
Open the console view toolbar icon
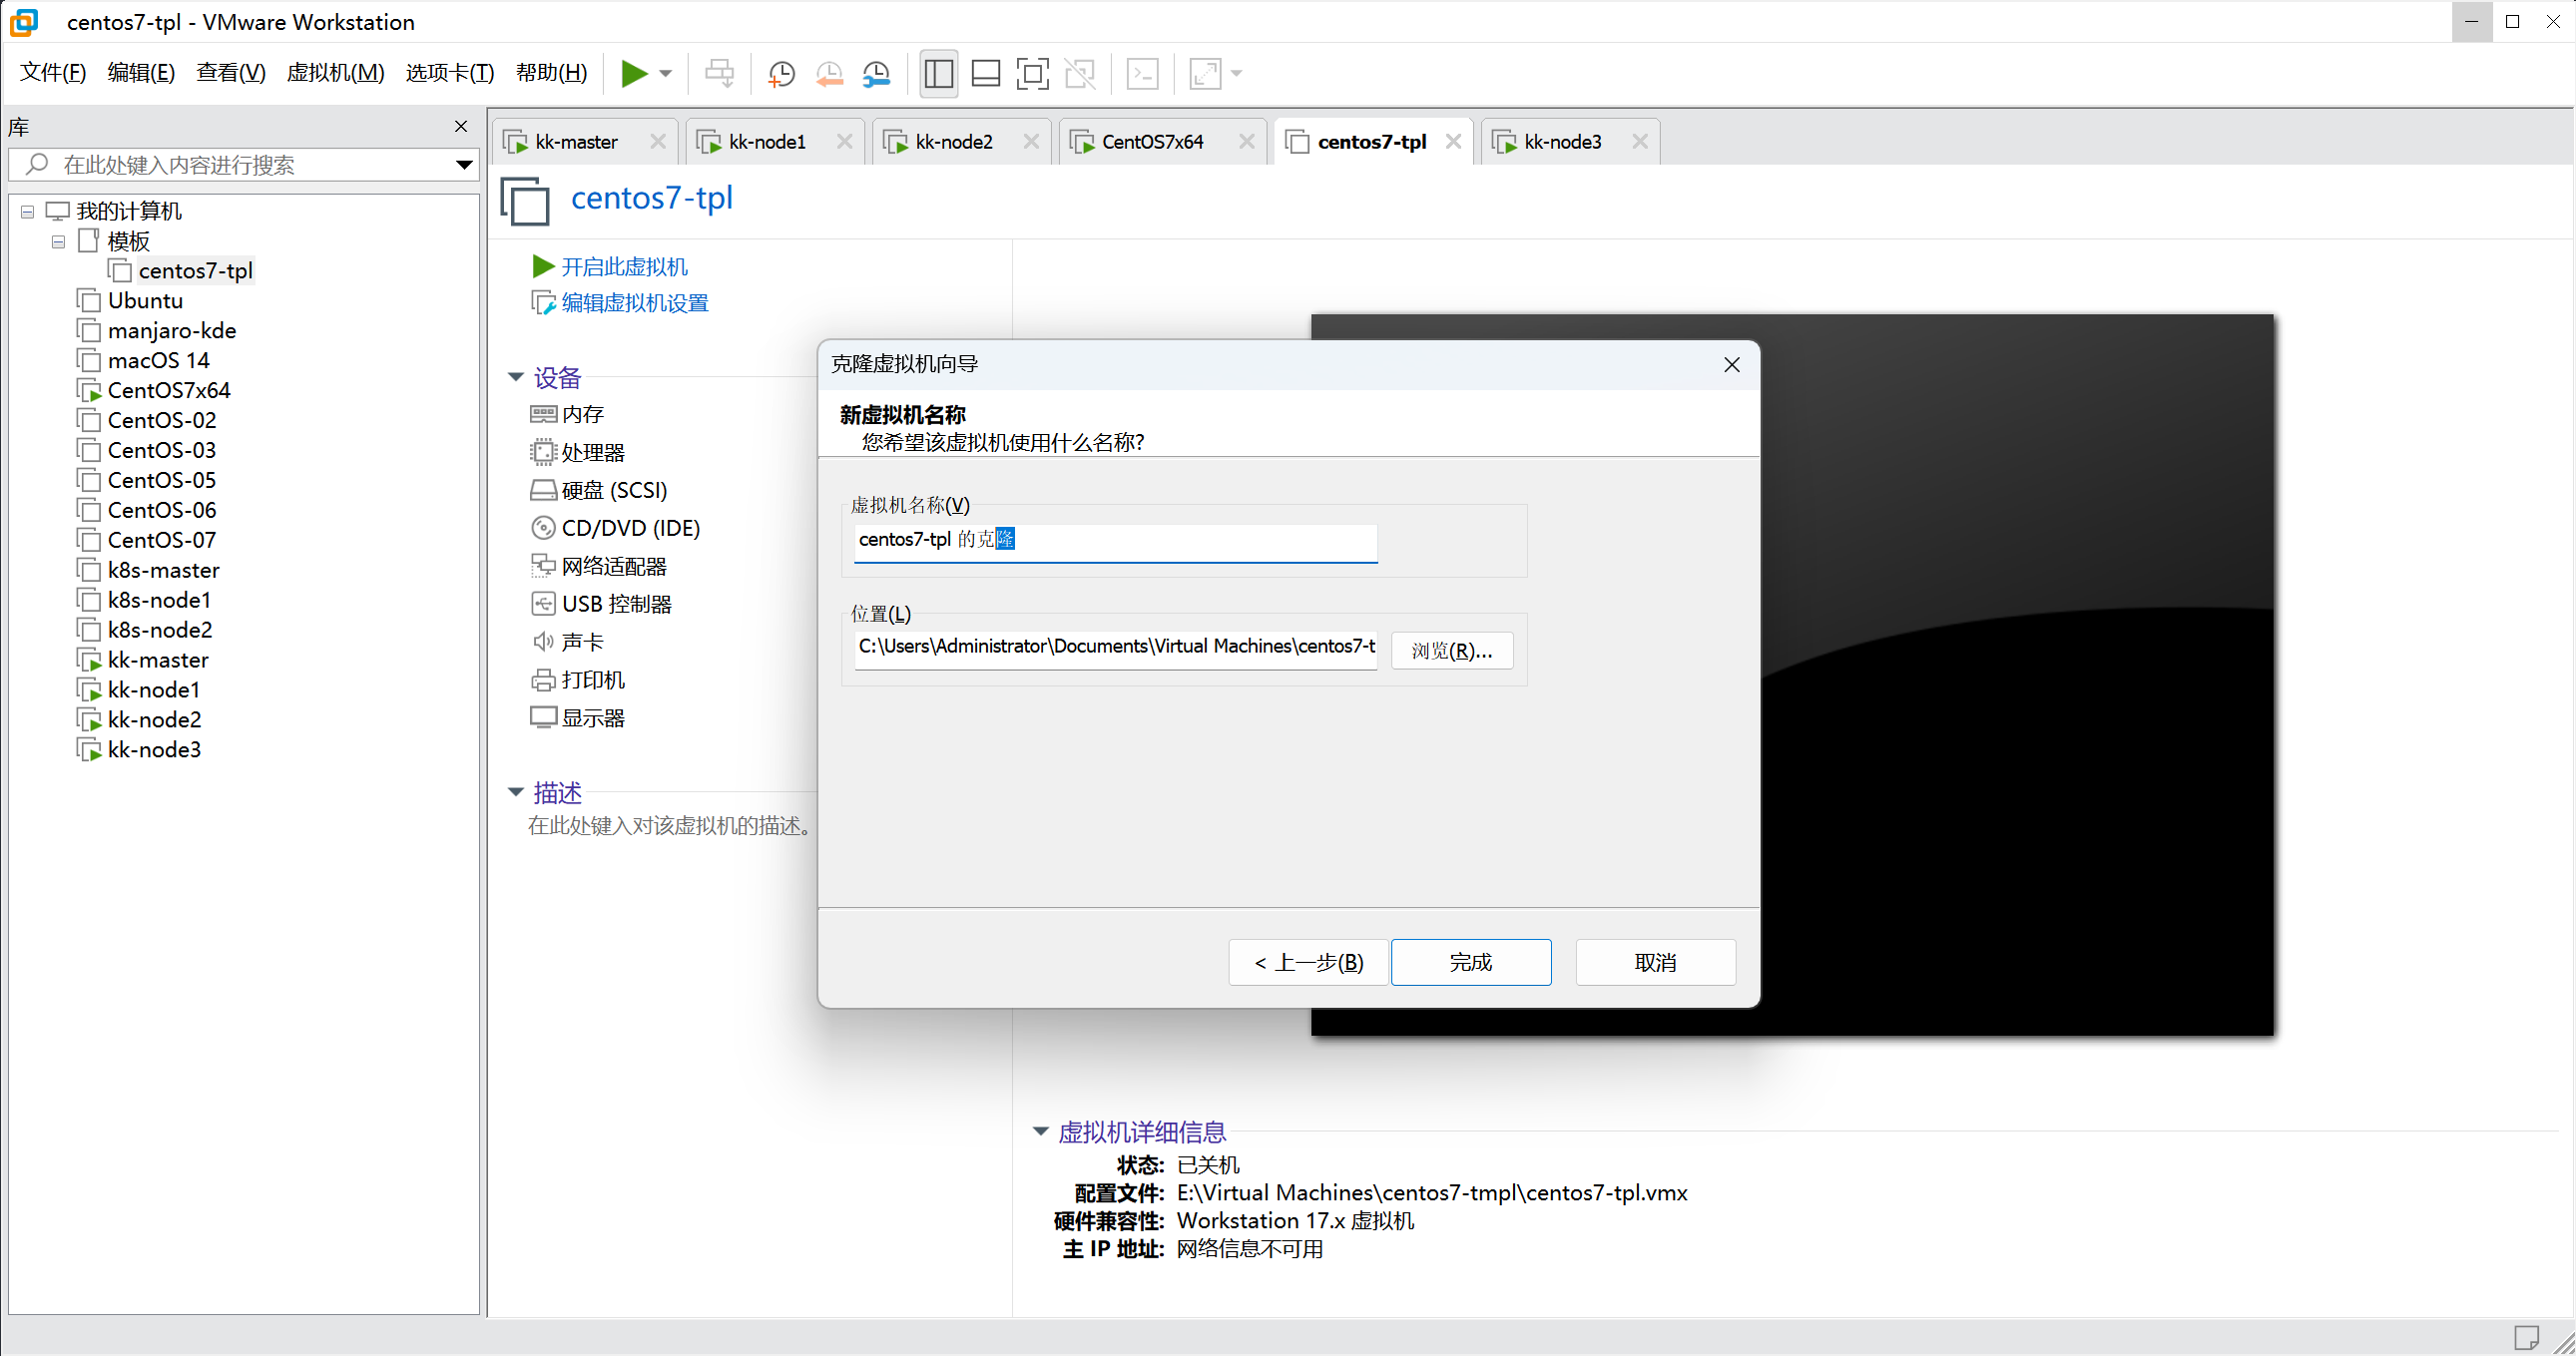point(1142,73)
